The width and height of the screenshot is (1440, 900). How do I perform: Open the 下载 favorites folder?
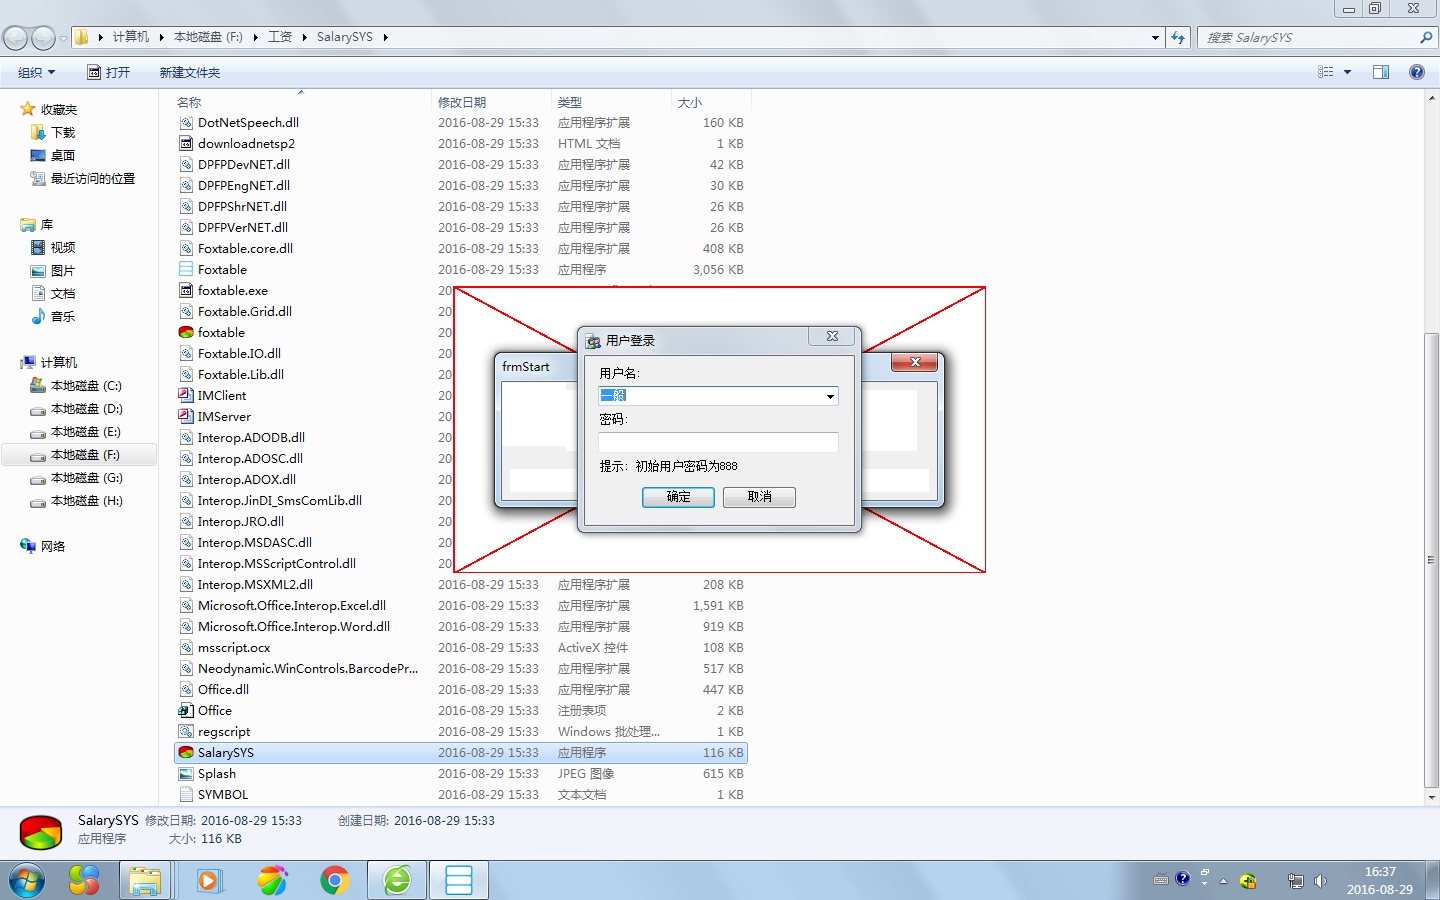point(63,132)
